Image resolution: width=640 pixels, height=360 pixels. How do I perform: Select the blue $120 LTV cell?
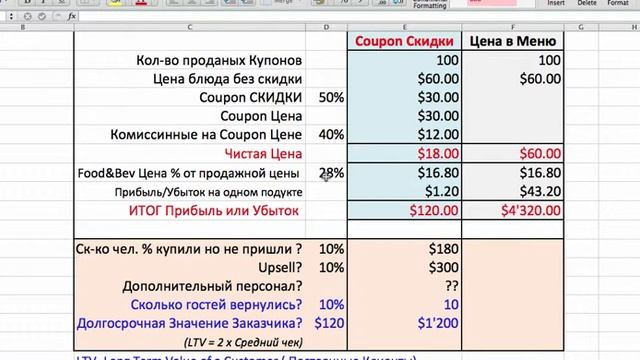pos(326,323)
